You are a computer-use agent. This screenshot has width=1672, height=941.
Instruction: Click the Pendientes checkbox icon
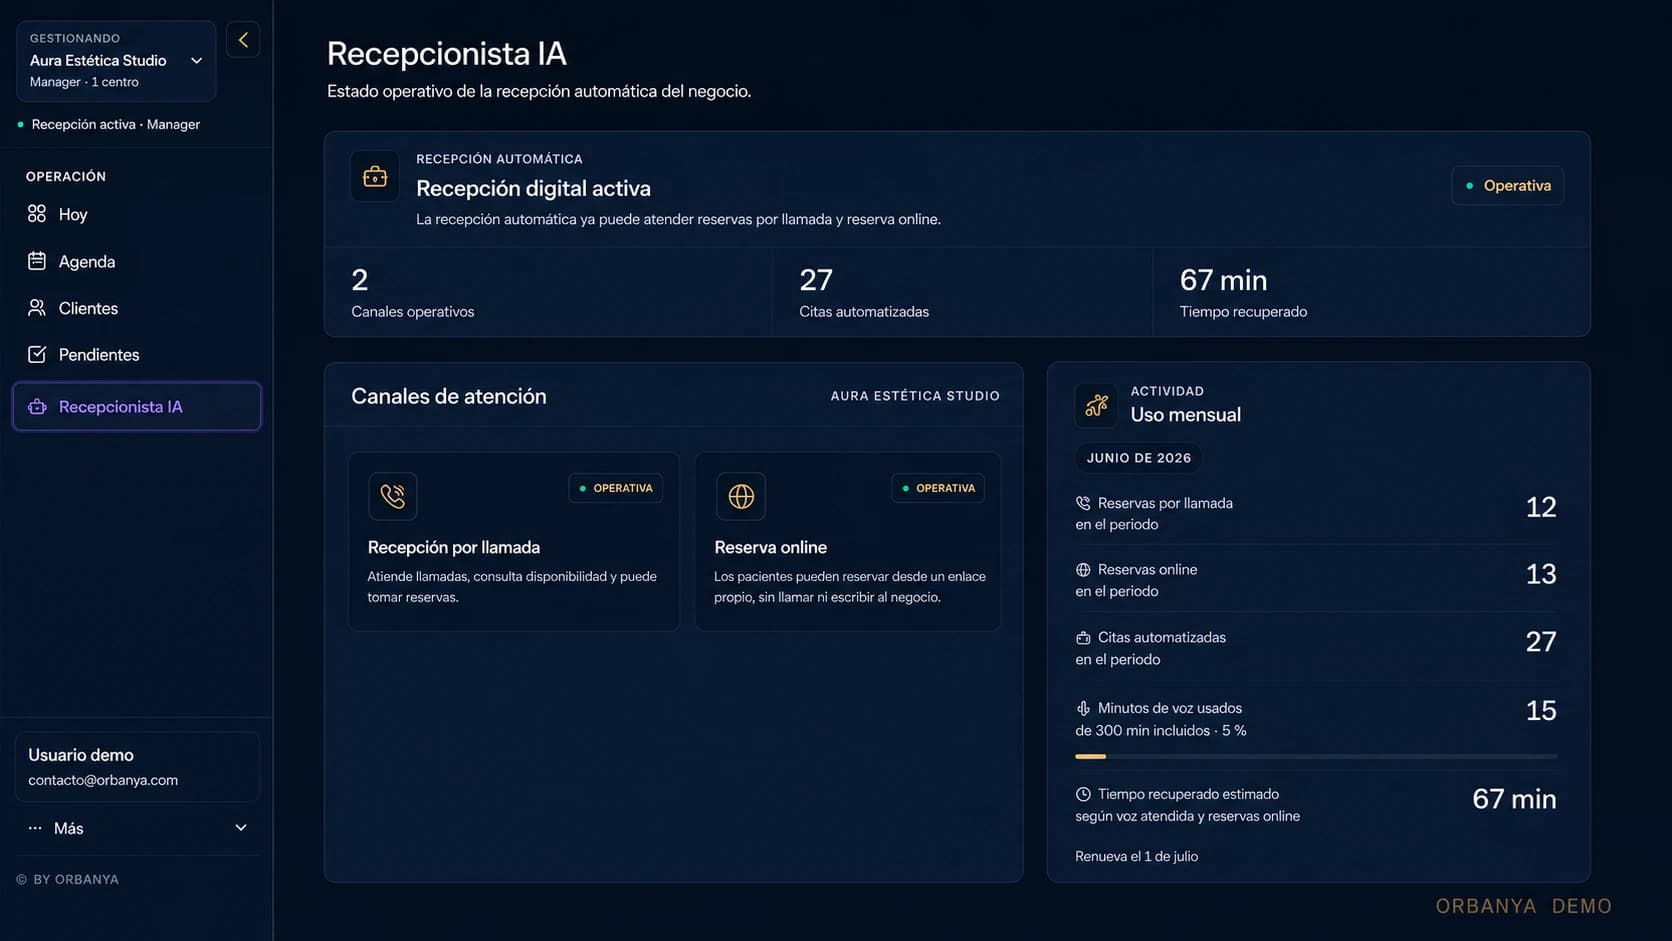click(x=37, y=354)
